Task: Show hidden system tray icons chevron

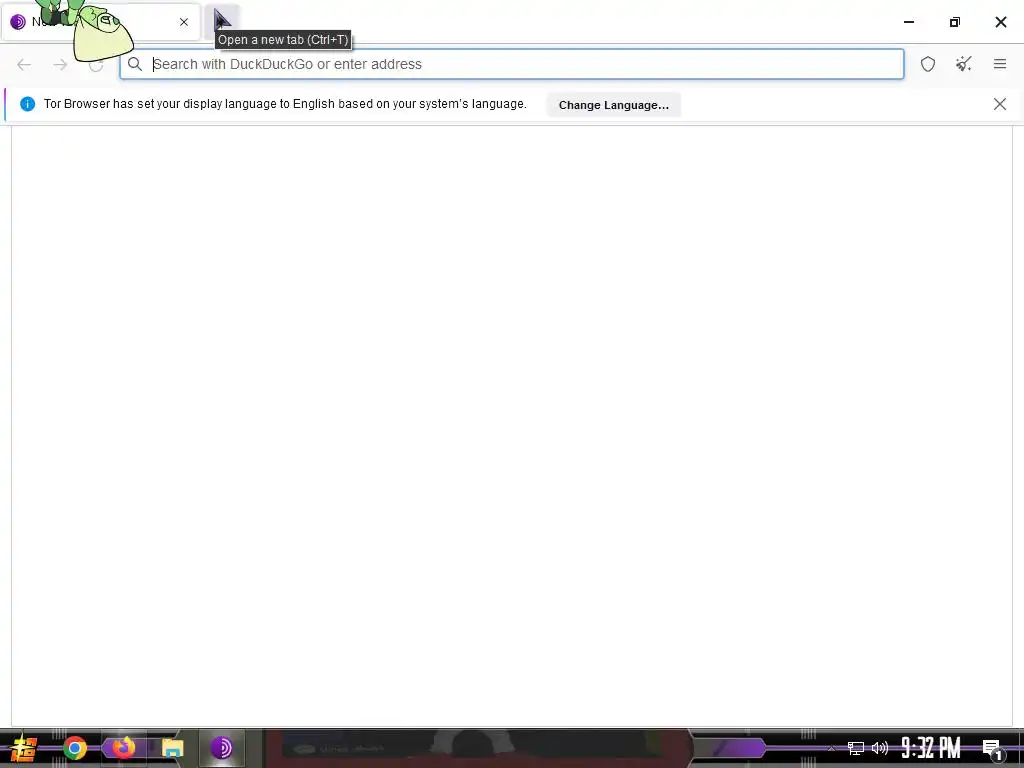Action: click(832, 748)
